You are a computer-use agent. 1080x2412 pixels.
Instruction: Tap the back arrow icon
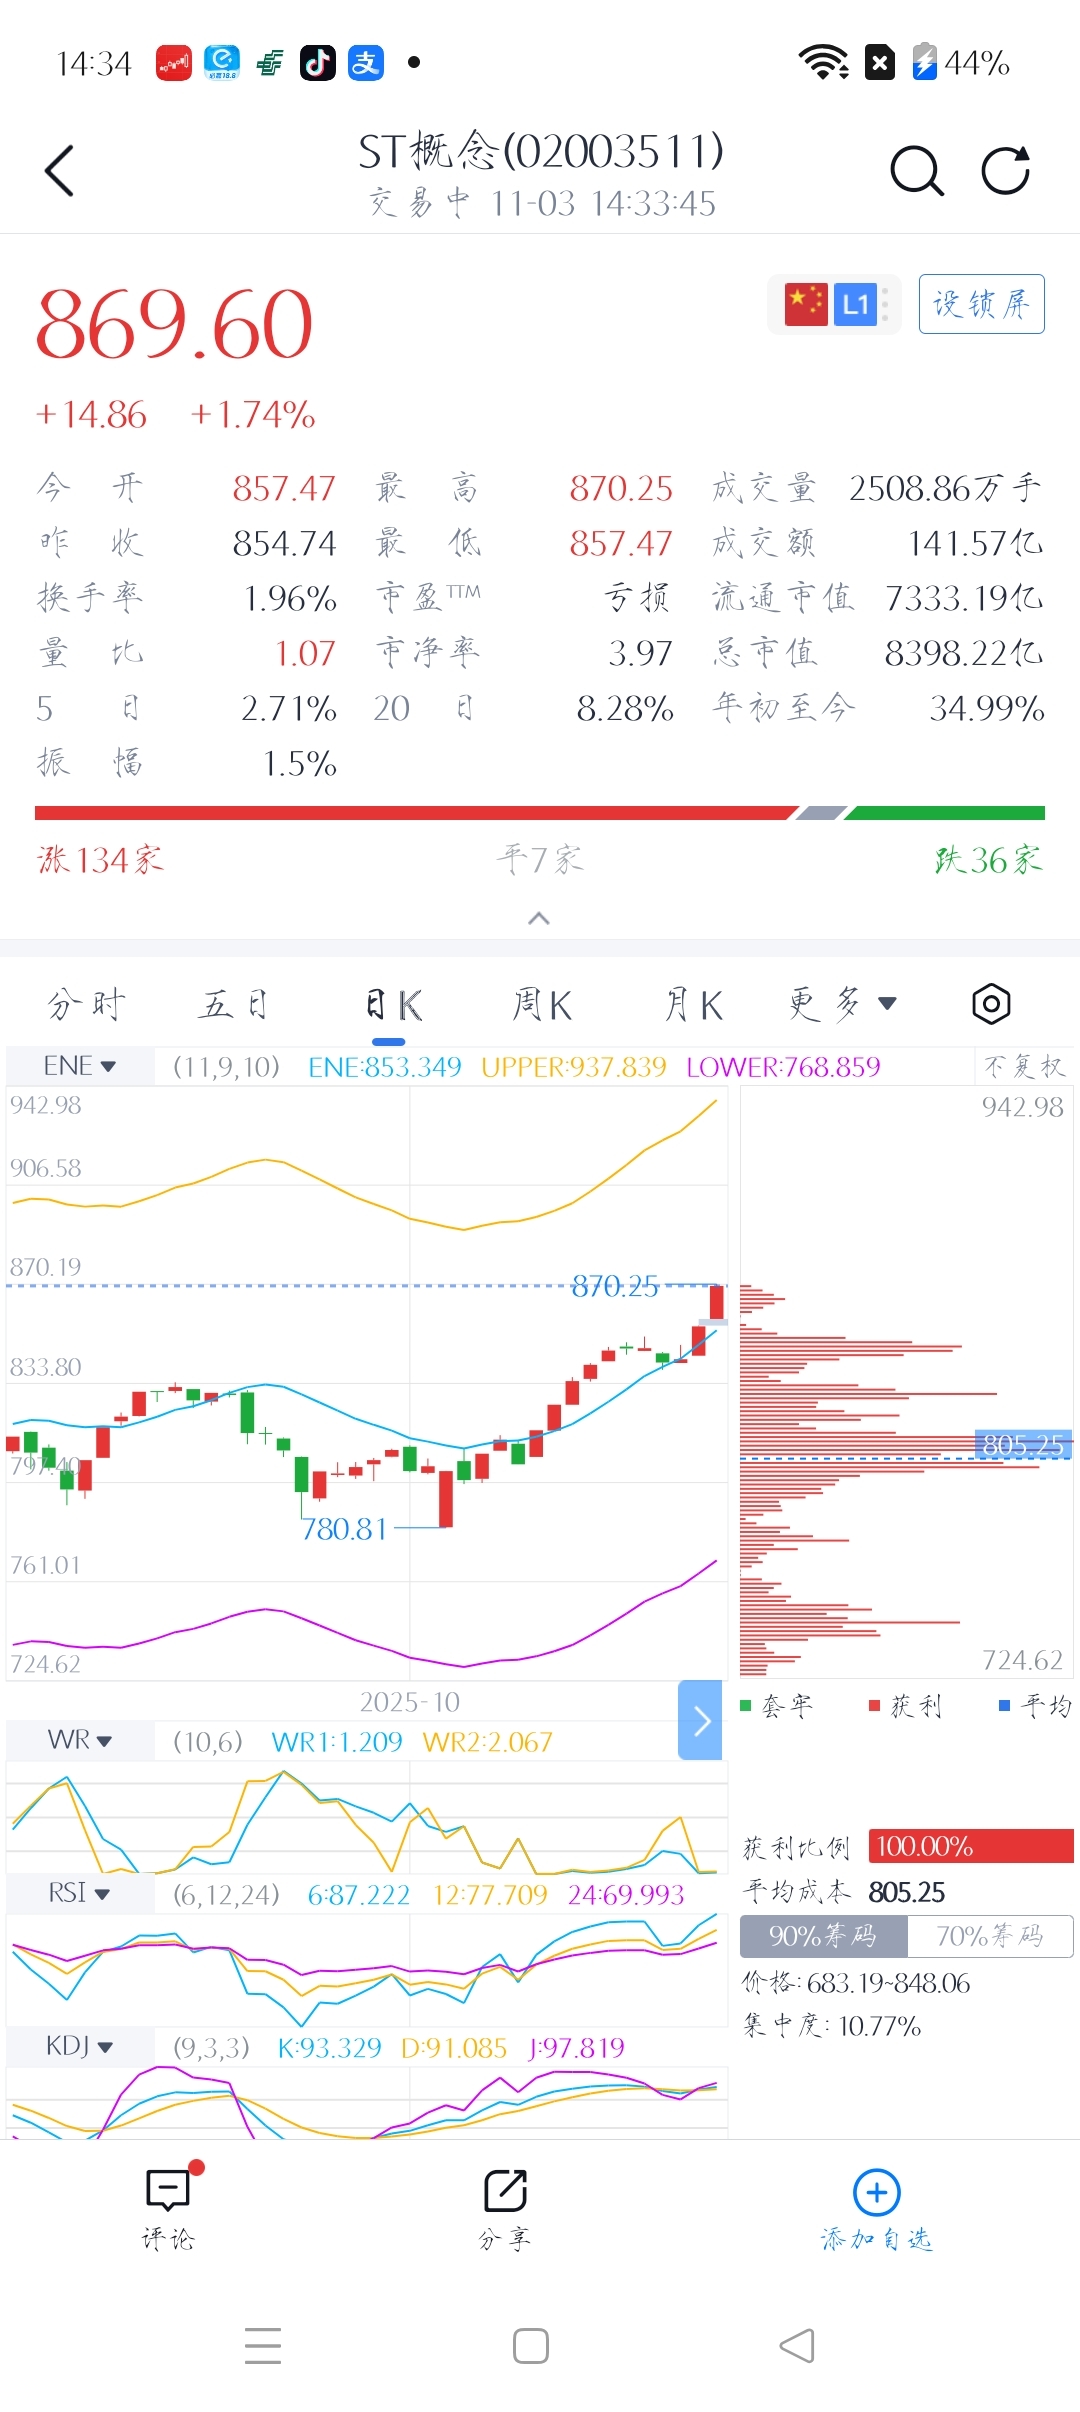(60, 171)
